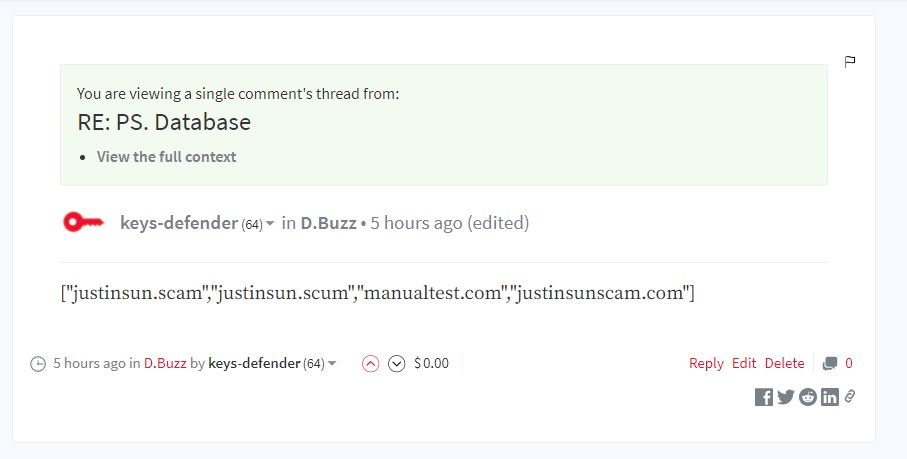
Task: Open RE: PS. Database thread title
Action: point(164,123)
